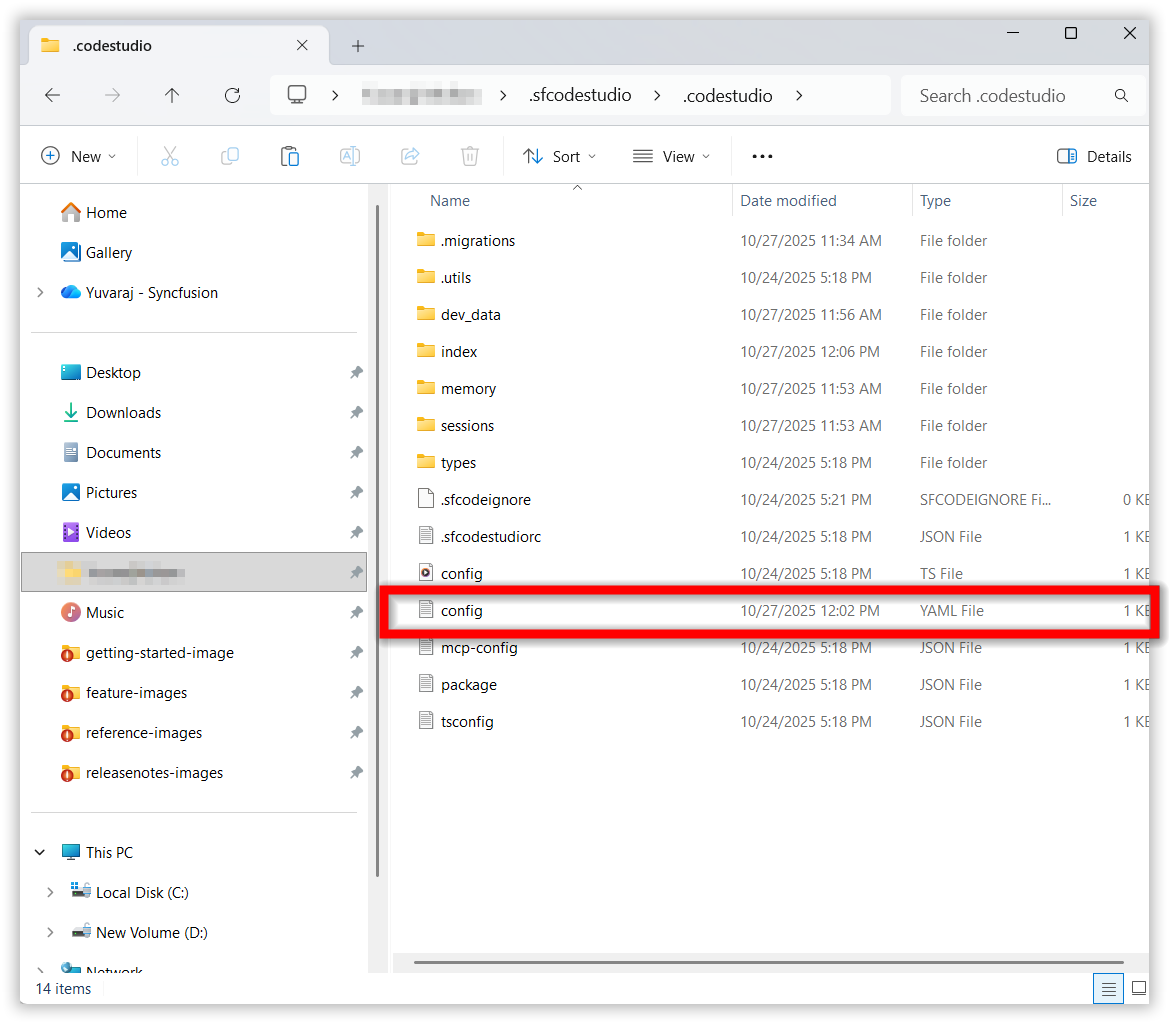
Task: Click the Share icon in toolbar
Action: pos(410,156)
